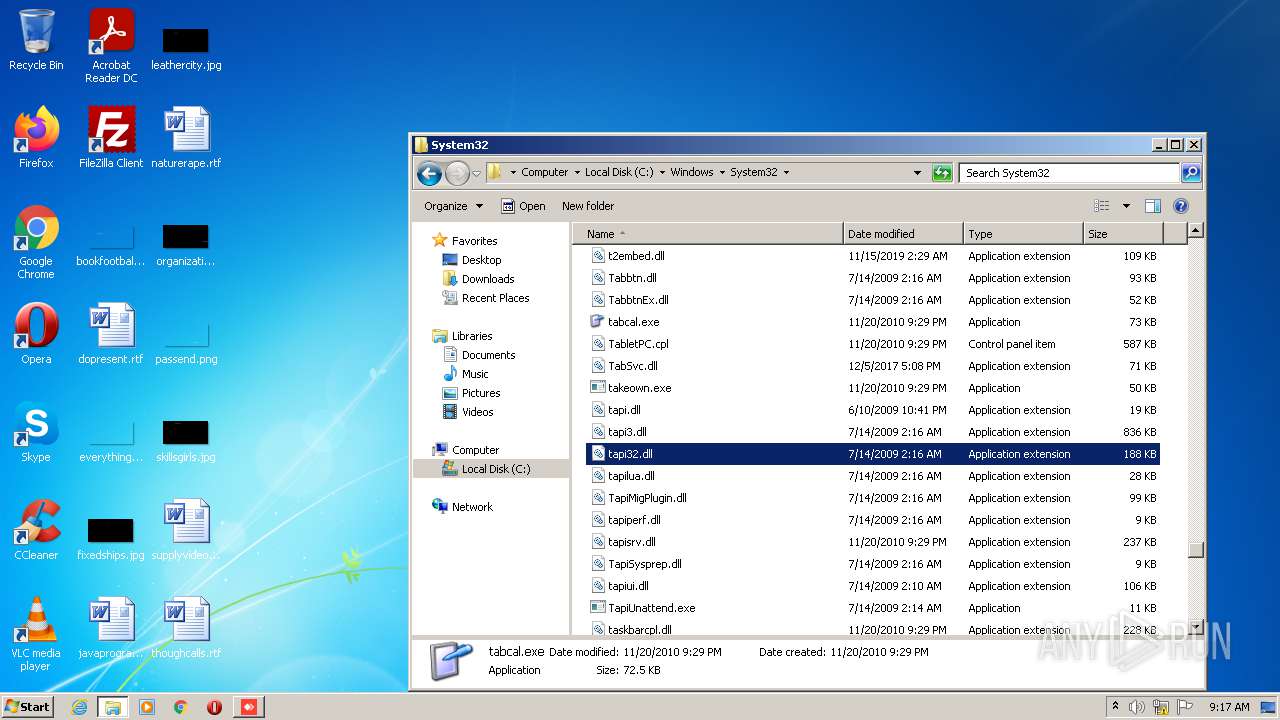Select leathercity.jpg file on desktop
Image resolution: width=1280 pixels, height=720 pixels.
pyautogui.click(x=186, y=50)
